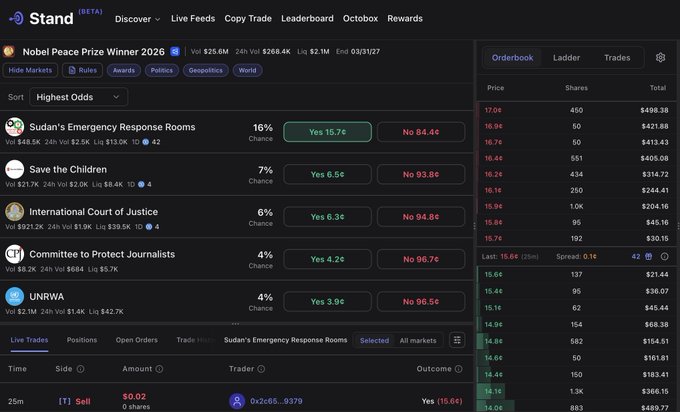Click No 84.4¢ for Sudan's Emergency Response Rooms
The width and height of the screenshot is (680, 412).
click(x=421, y=132)
